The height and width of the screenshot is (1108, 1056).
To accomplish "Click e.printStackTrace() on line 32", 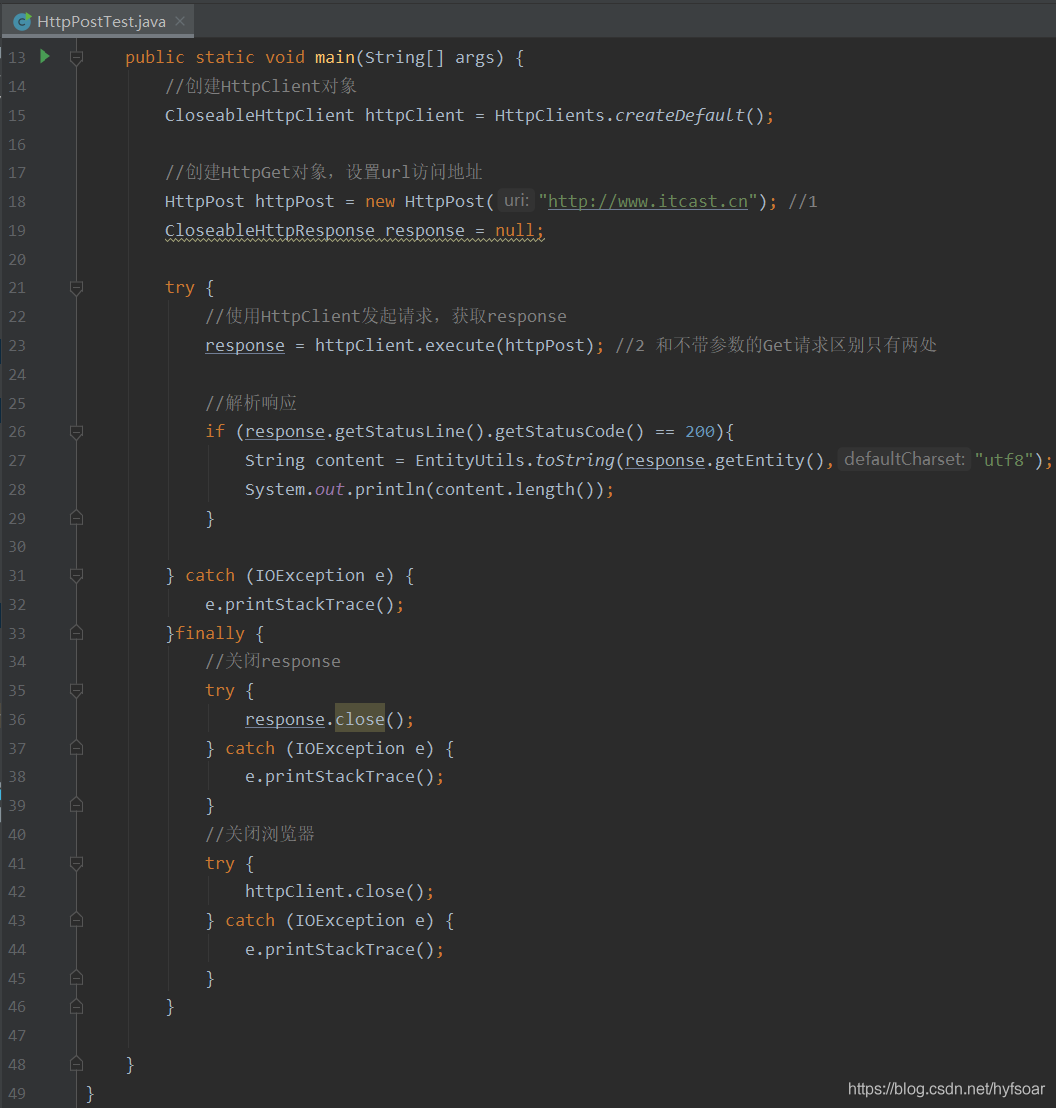I will pos(300,605).
